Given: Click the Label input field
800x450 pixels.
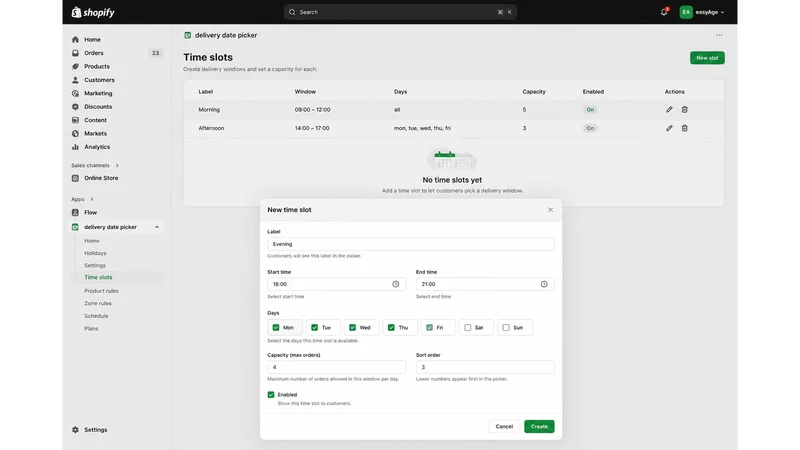Looking at the screenshot, I should (x=411, y=244).
